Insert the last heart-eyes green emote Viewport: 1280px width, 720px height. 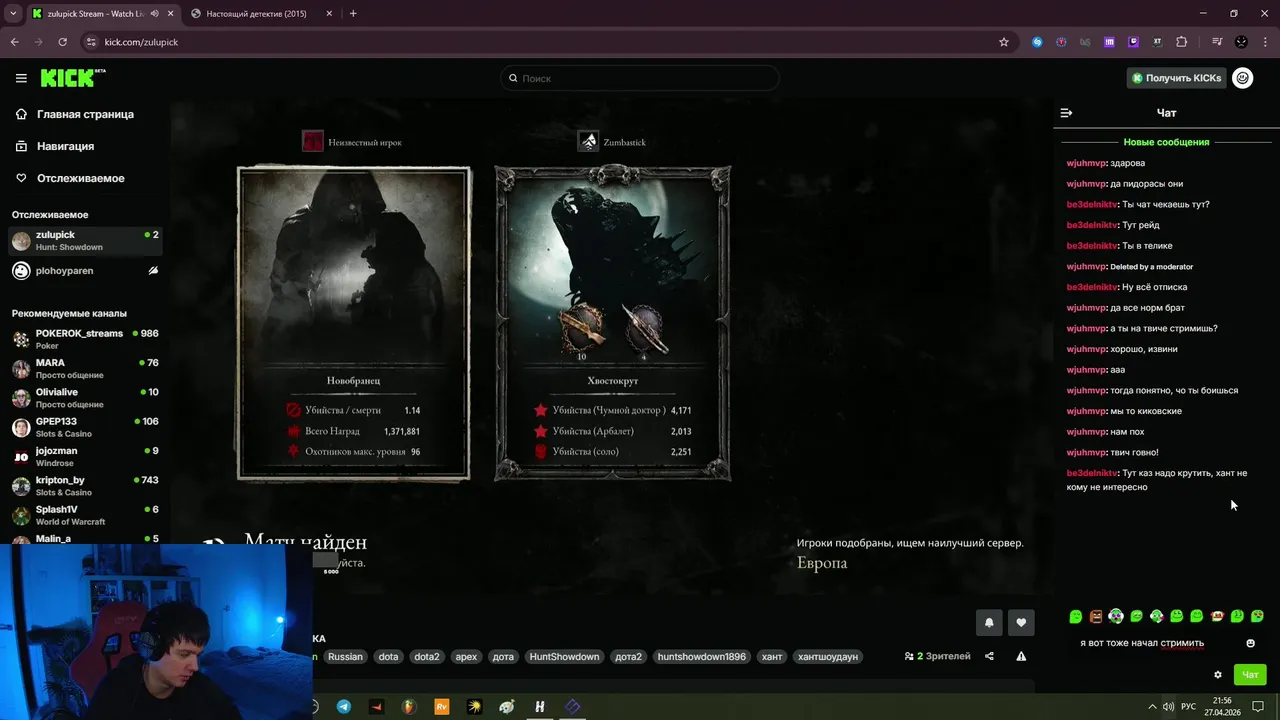click(x=1257, y=617)
